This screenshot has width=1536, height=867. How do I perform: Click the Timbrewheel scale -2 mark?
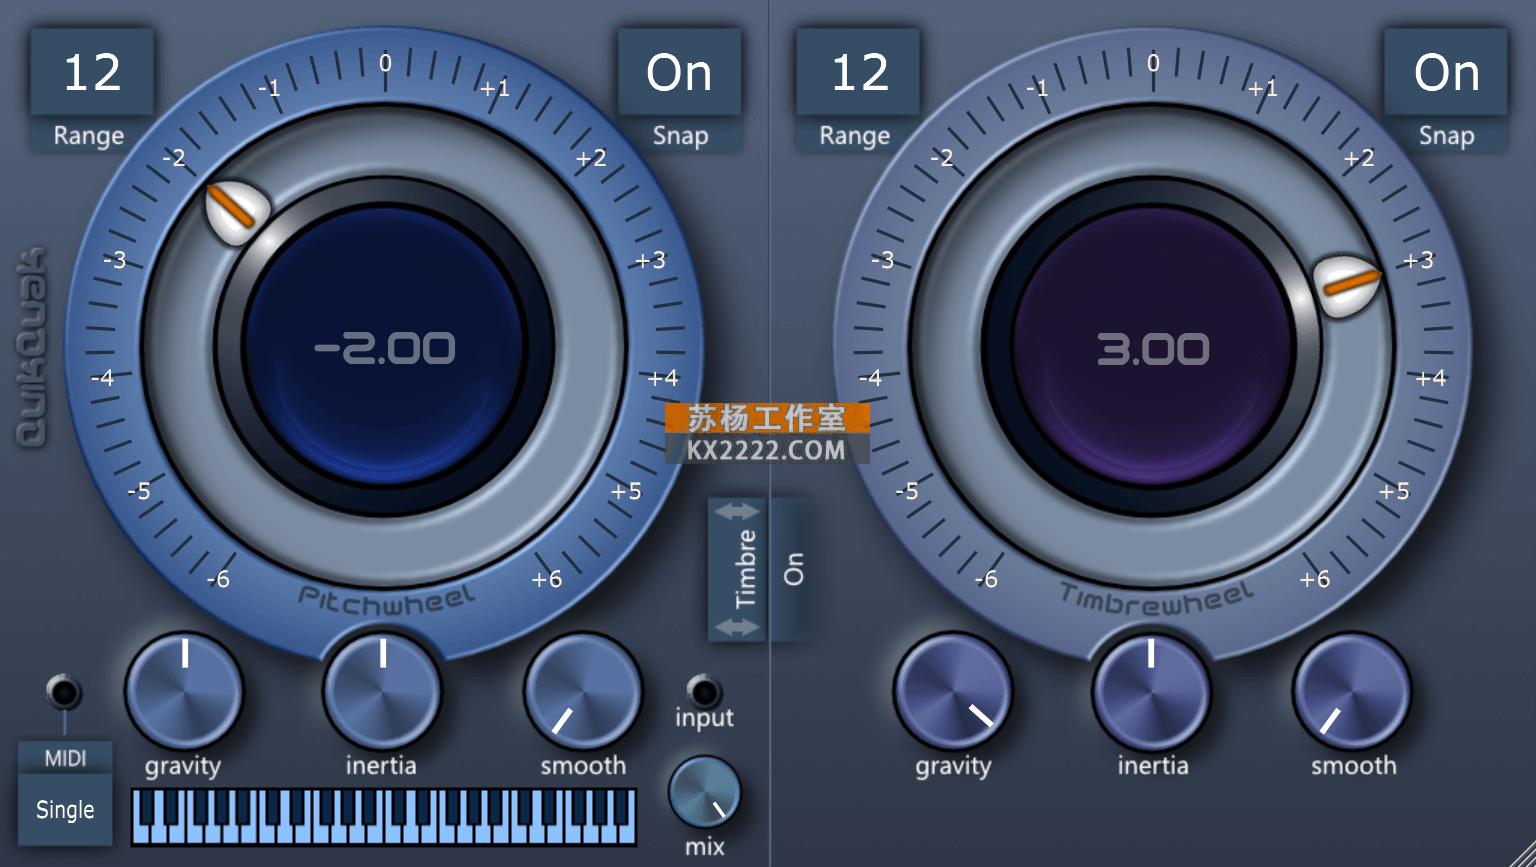942,158
